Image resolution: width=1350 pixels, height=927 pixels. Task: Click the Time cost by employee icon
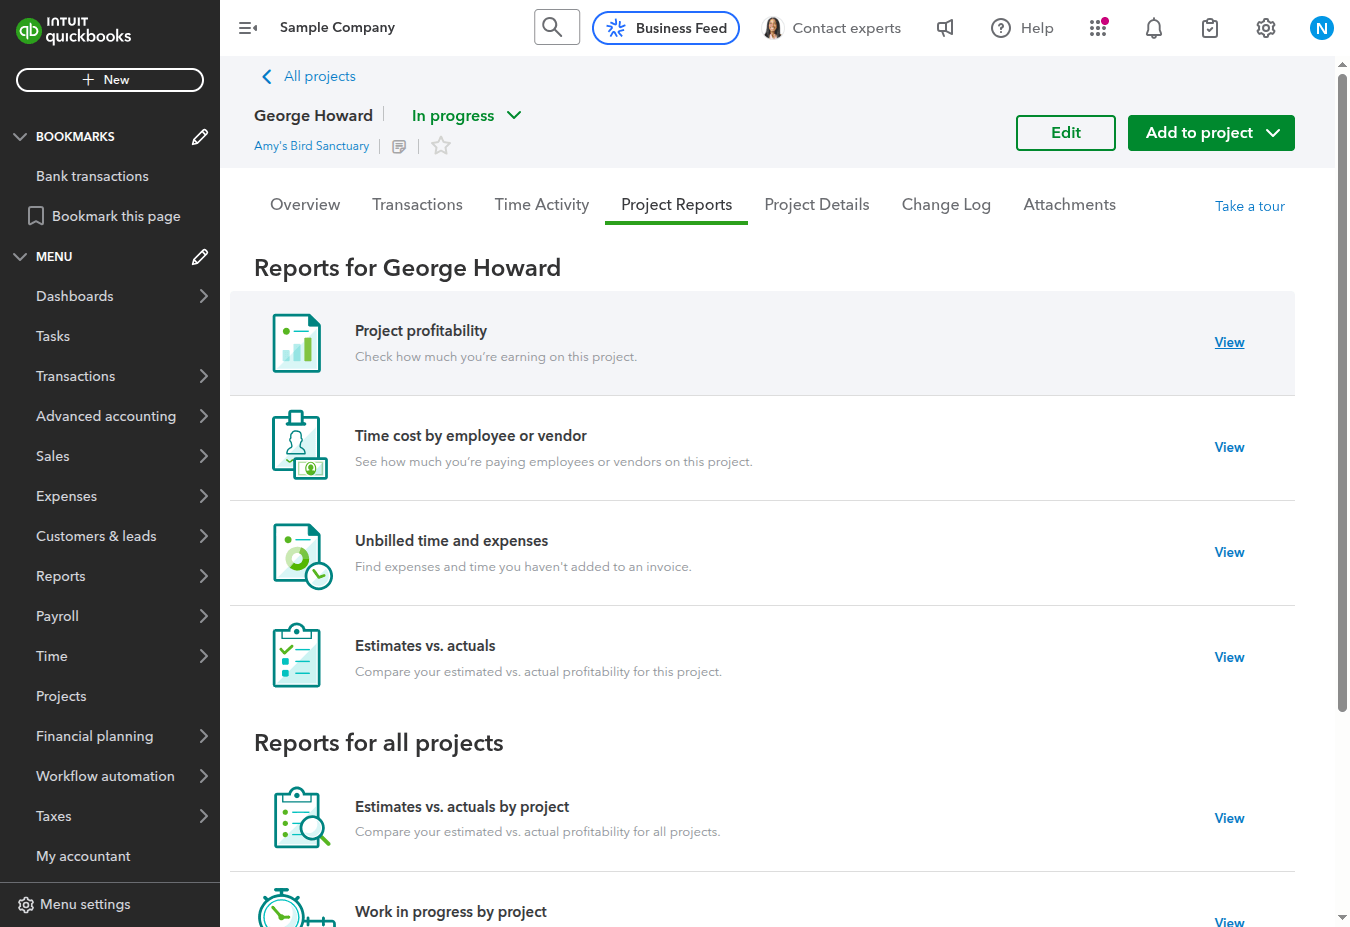pyautogui.click(x=299, y=445)
